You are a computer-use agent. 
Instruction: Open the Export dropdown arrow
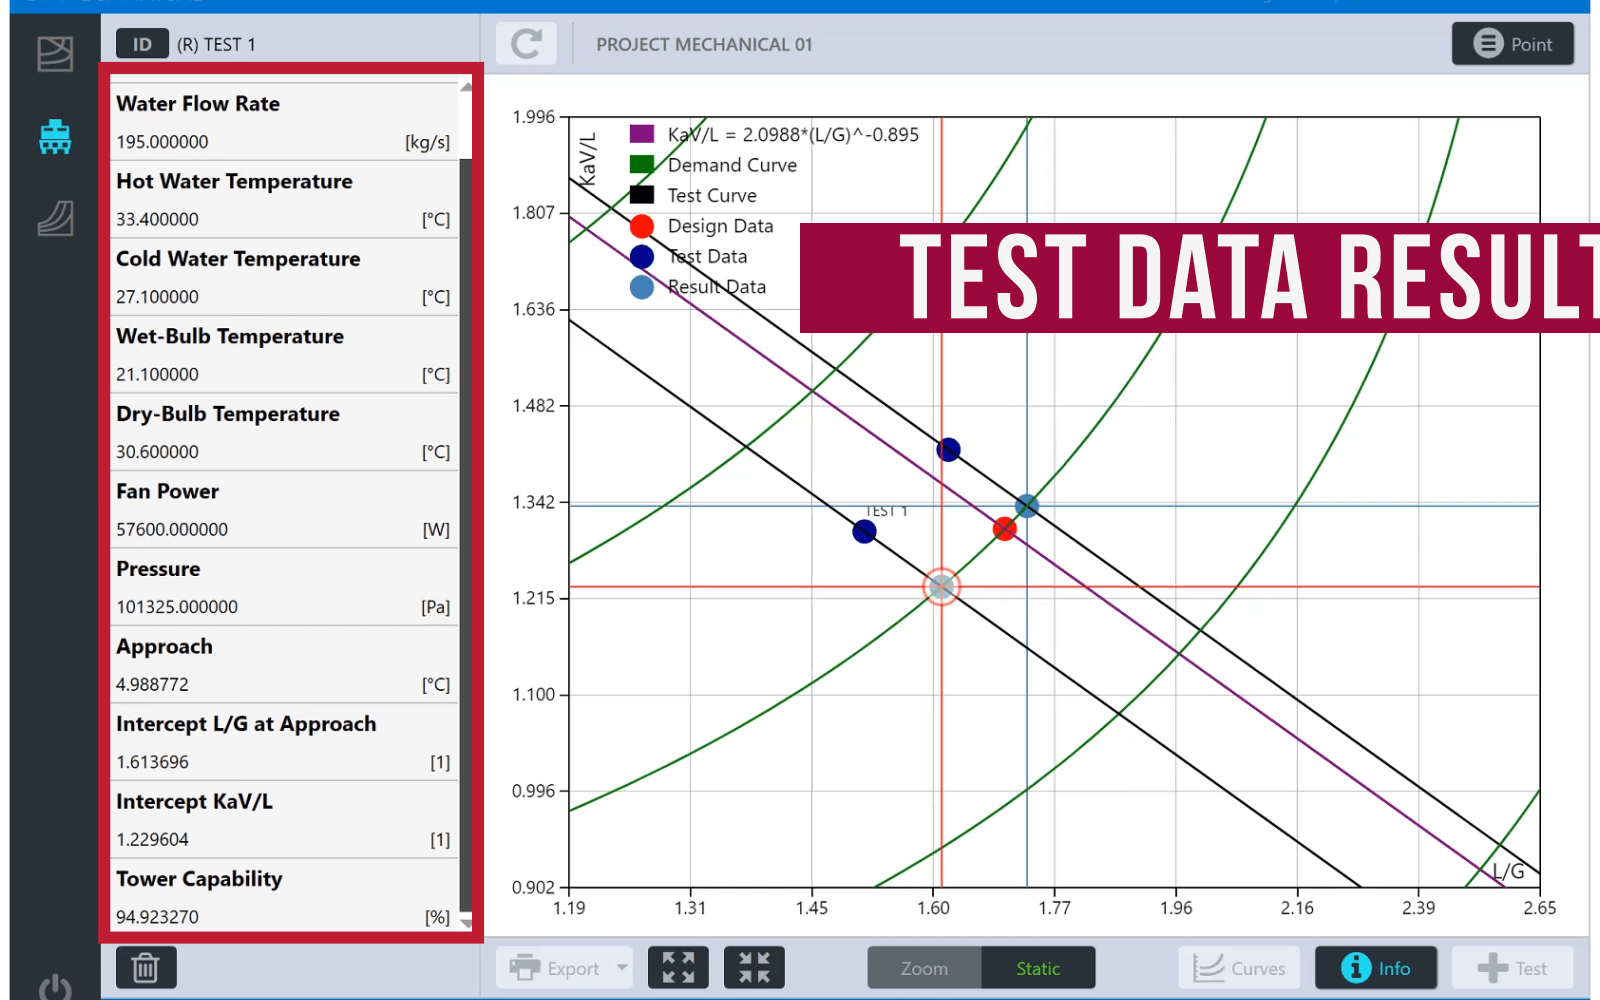[x=622, y=968]
